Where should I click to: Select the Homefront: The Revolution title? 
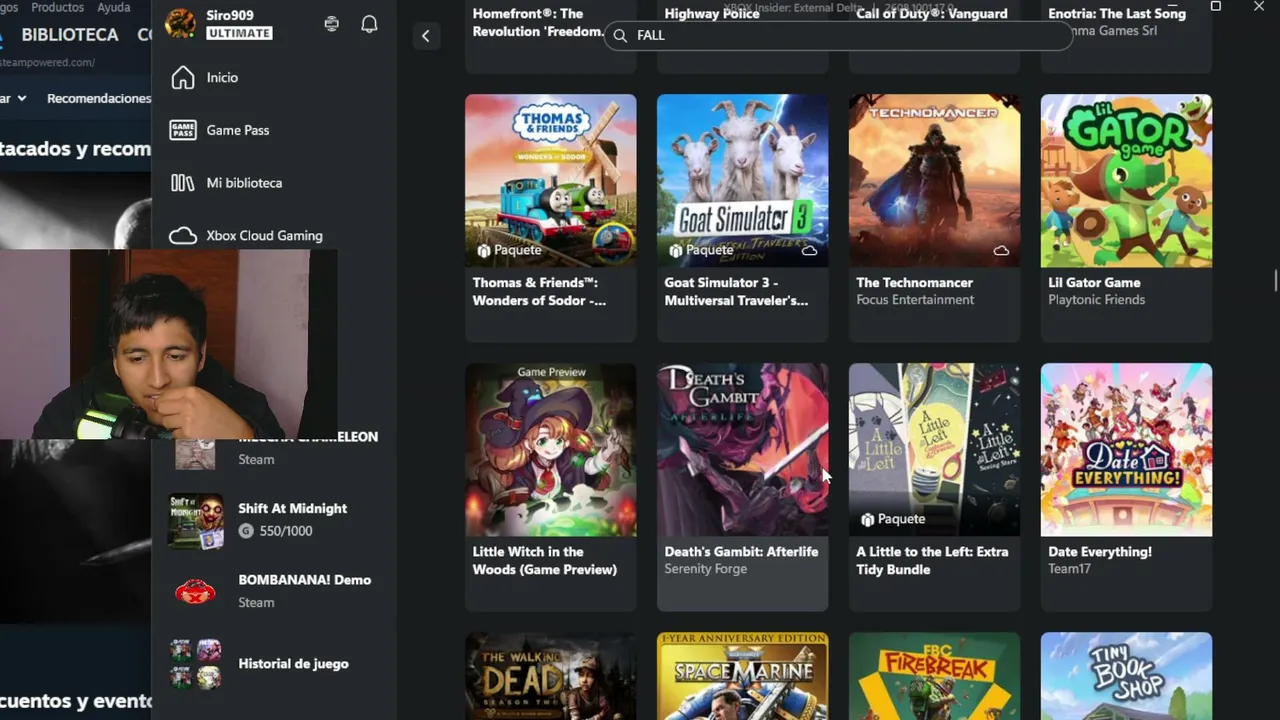pyautogui.click(x=539, y=22)
